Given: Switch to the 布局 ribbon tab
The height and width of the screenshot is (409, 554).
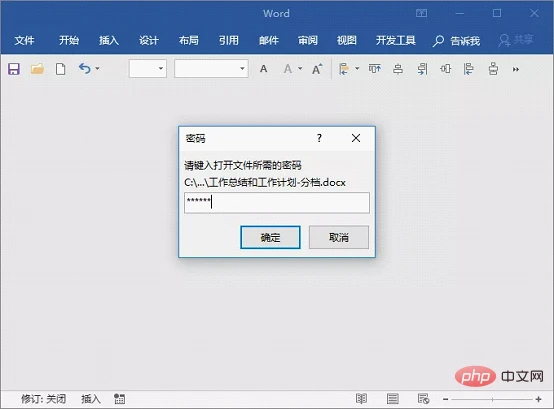Looking at the screenshot, I should (189, 41).
